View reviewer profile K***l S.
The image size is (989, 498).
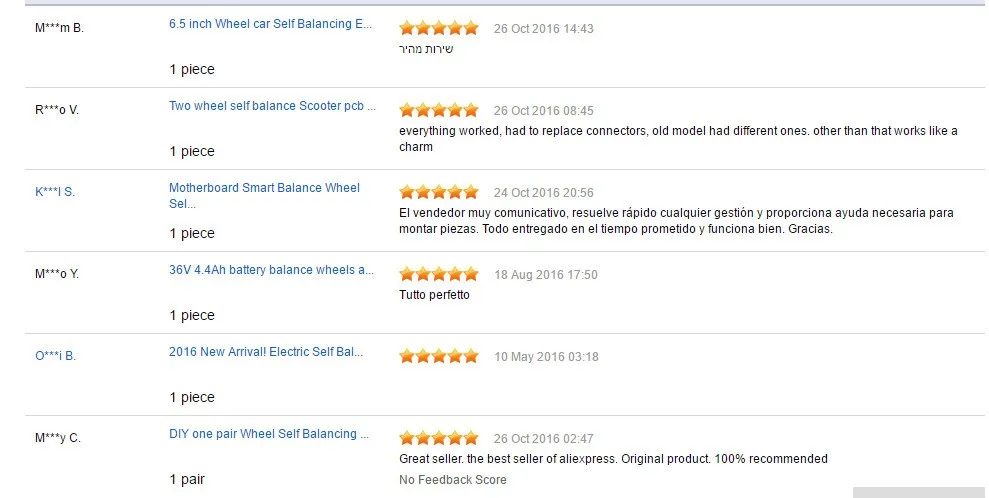55,192
